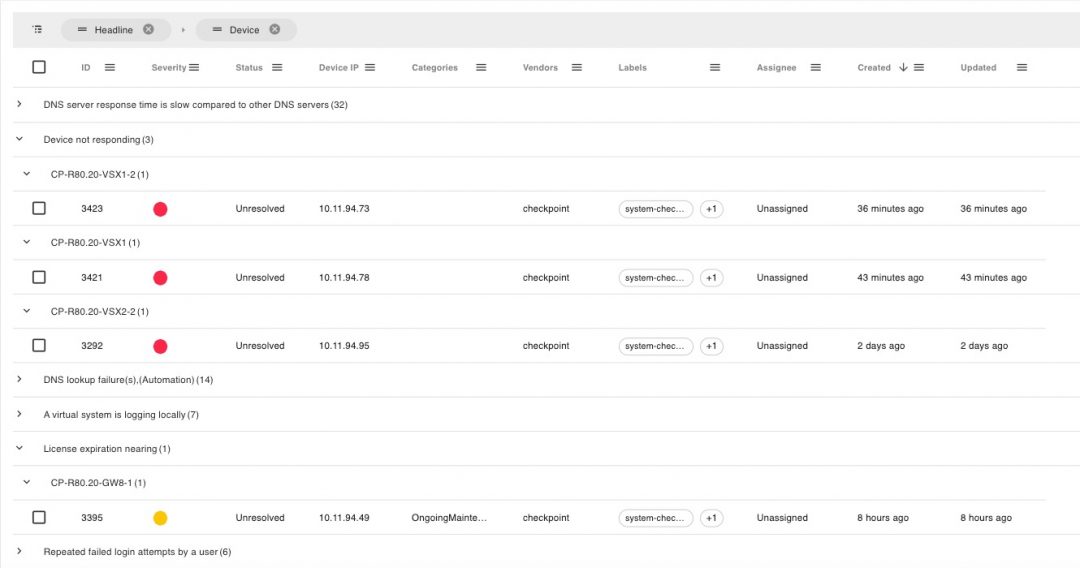Open the Severity column menu icon
The height and width of the screenshot is (568, 1080).
194,67
